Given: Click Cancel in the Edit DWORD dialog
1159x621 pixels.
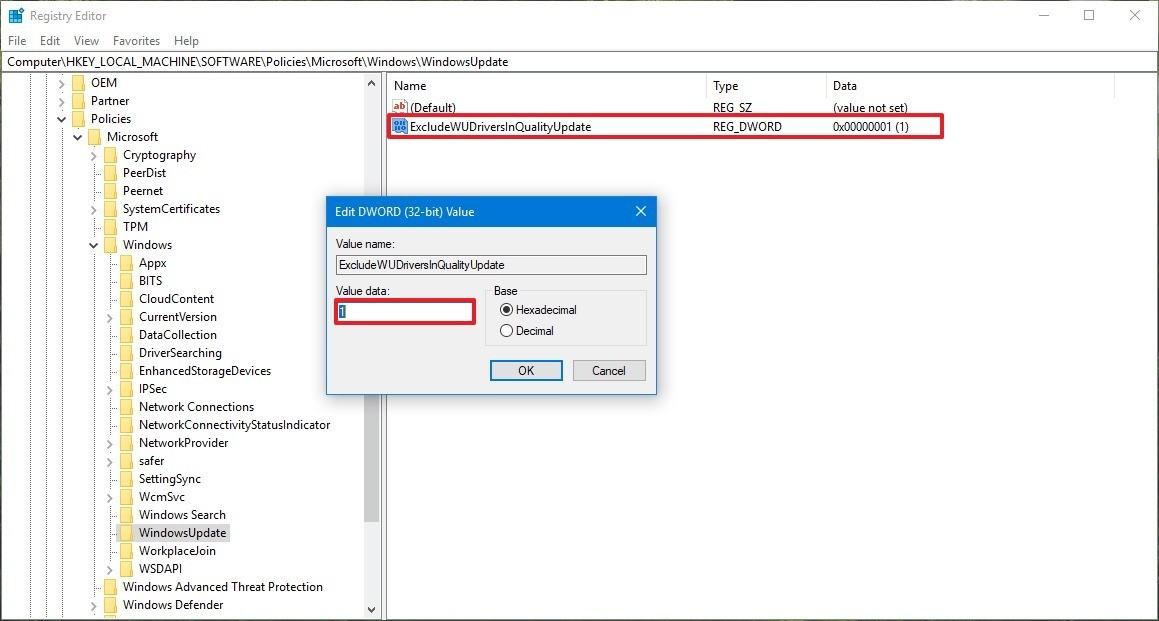Looking at the screenshot, I should 609,370.
